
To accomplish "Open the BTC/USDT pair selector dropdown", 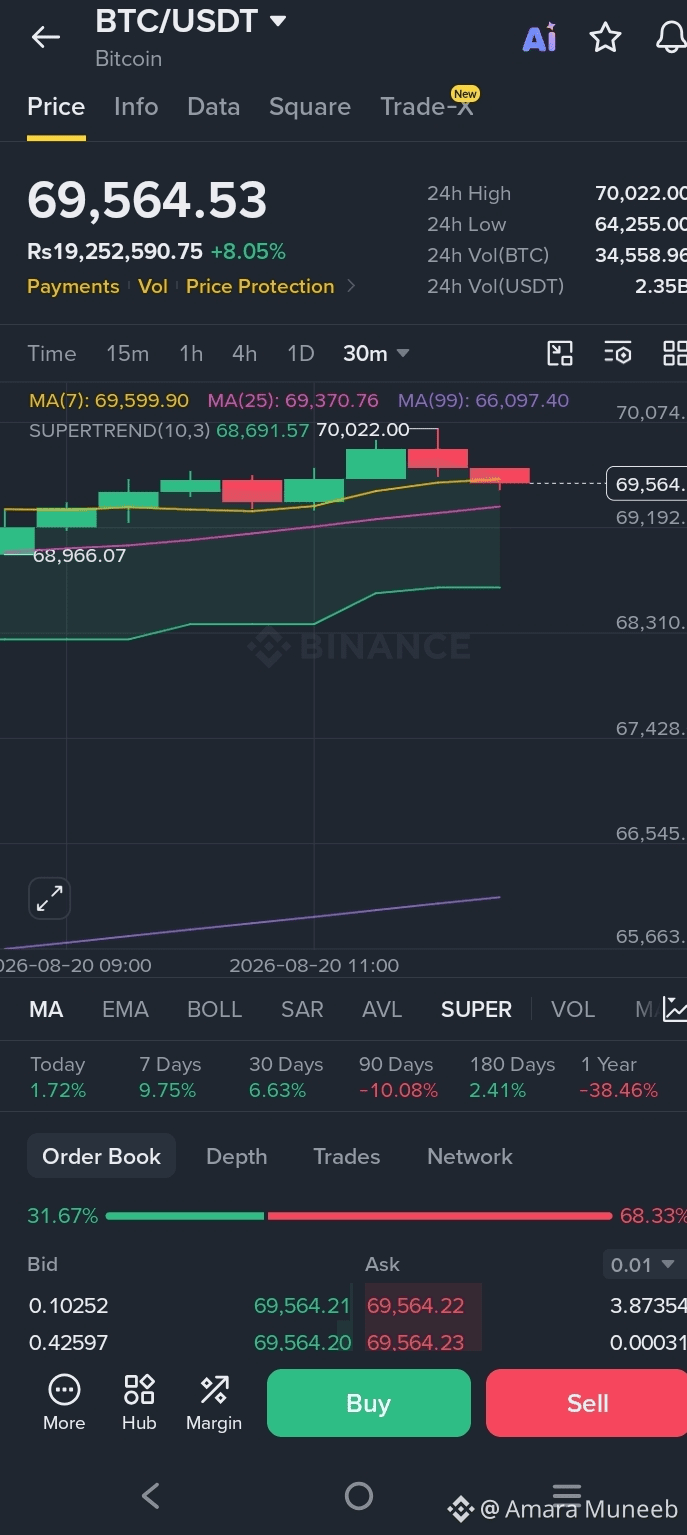I will pyautogui.click(x=191, y=21).
